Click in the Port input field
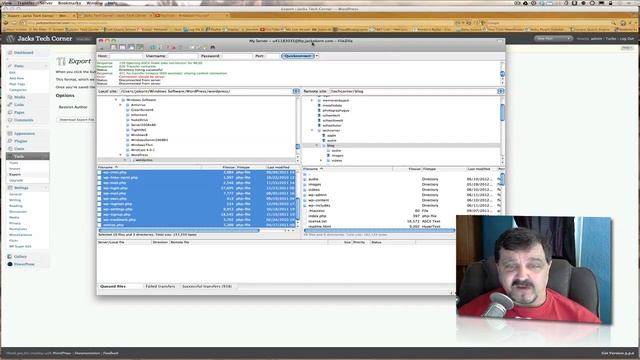The height and width of the screenshot is (360, 640). [x=273, y=56]
